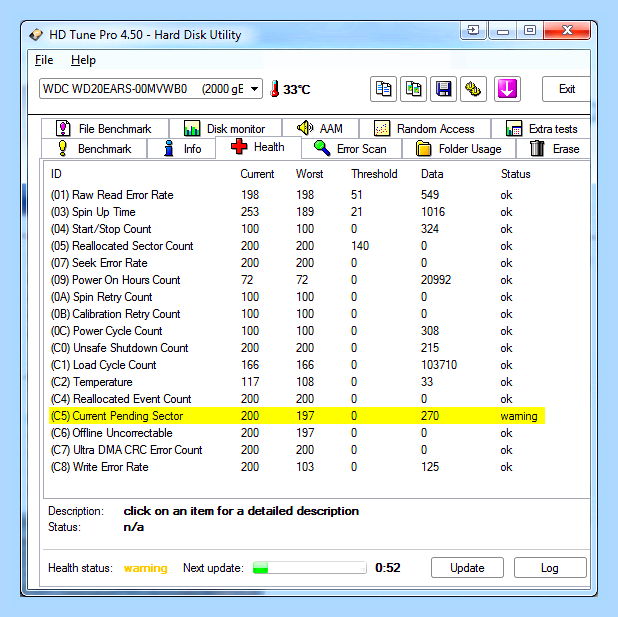This screenshot has width=618, height=617.
Task: Click the floppy disk save icon
Action: 443,89
